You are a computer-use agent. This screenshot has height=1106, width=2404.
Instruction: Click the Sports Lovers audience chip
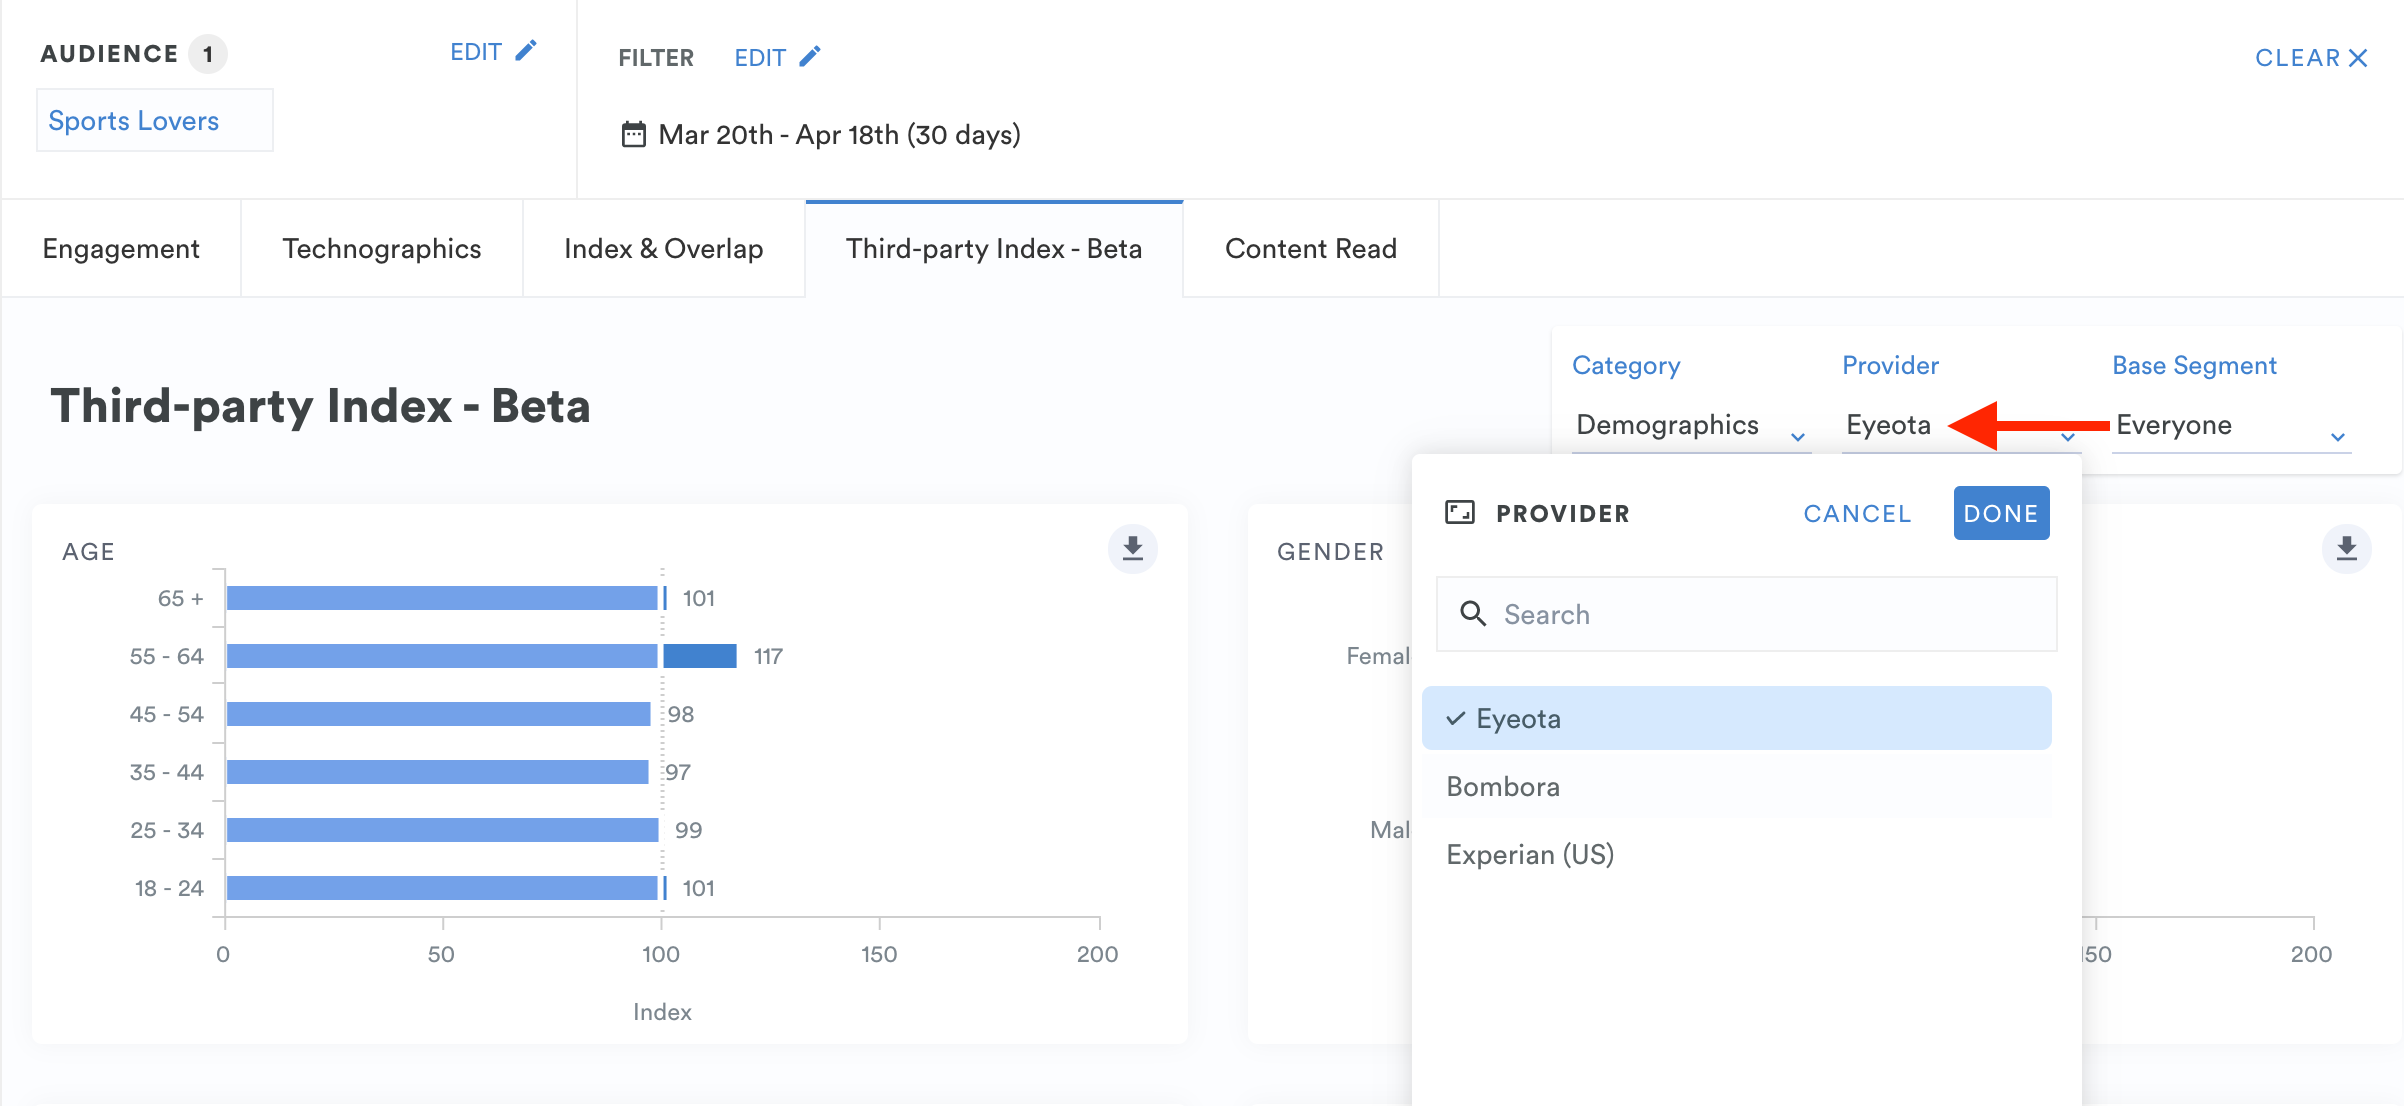[154, 120]
